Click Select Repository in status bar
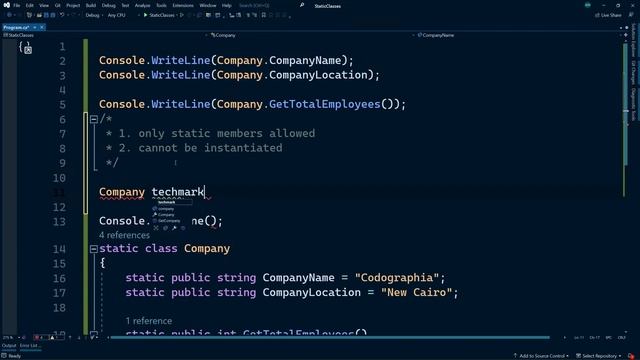Image resolution: width=640 pixels, height=360 pixels. 598,356
